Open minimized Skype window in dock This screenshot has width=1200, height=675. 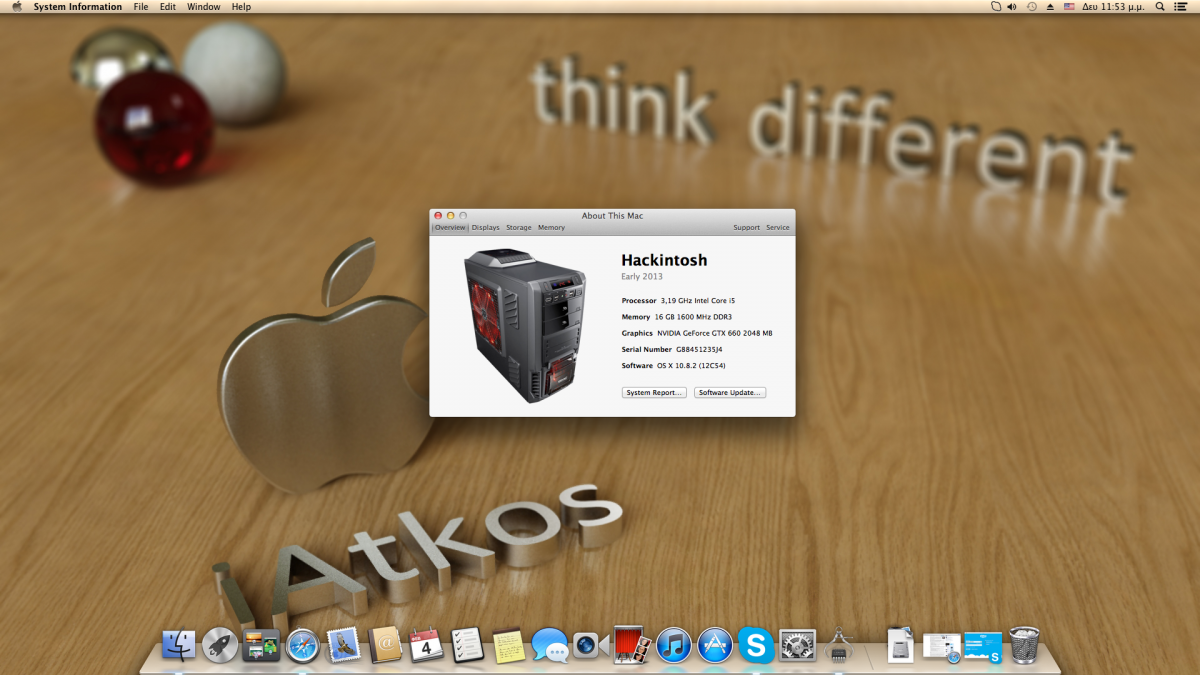click(x=983, y=647)
